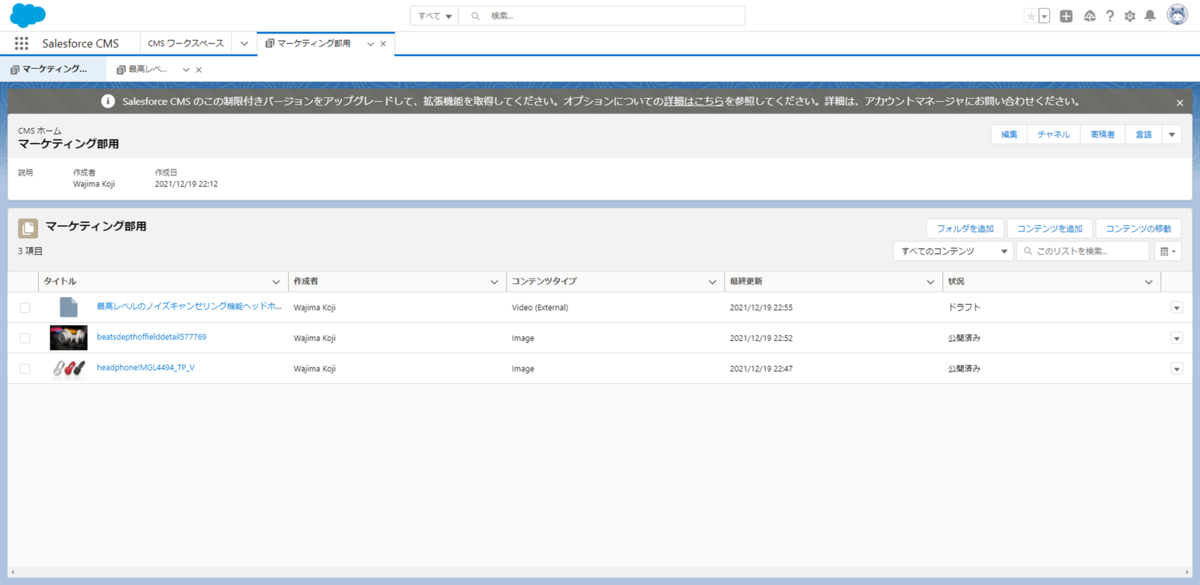Open the notifications bell icon
The height and width of the screenshot is (585, 1200).
(x=1150, y=16)
